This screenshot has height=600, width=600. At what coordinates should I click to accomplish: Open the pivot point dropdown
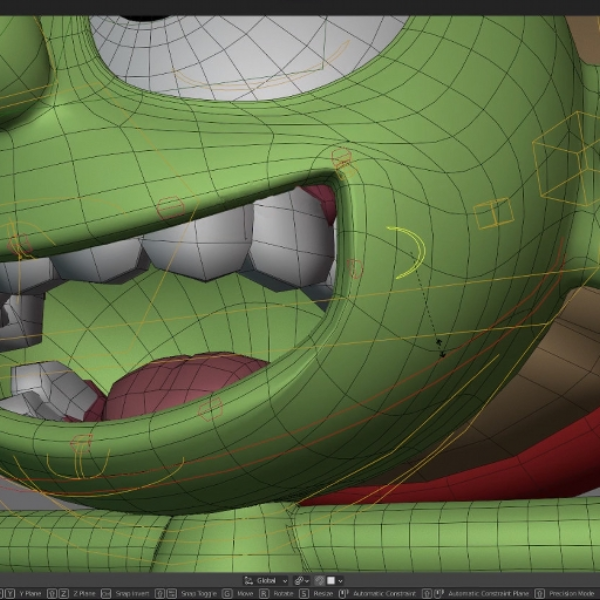pyautogui.click(x=302, y=580)
